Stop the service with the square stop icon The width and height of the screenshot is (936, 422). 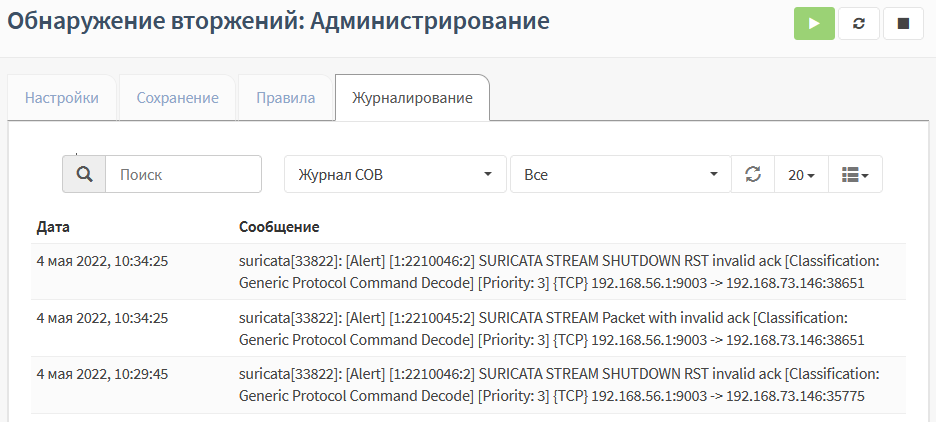tap(903, 24)
